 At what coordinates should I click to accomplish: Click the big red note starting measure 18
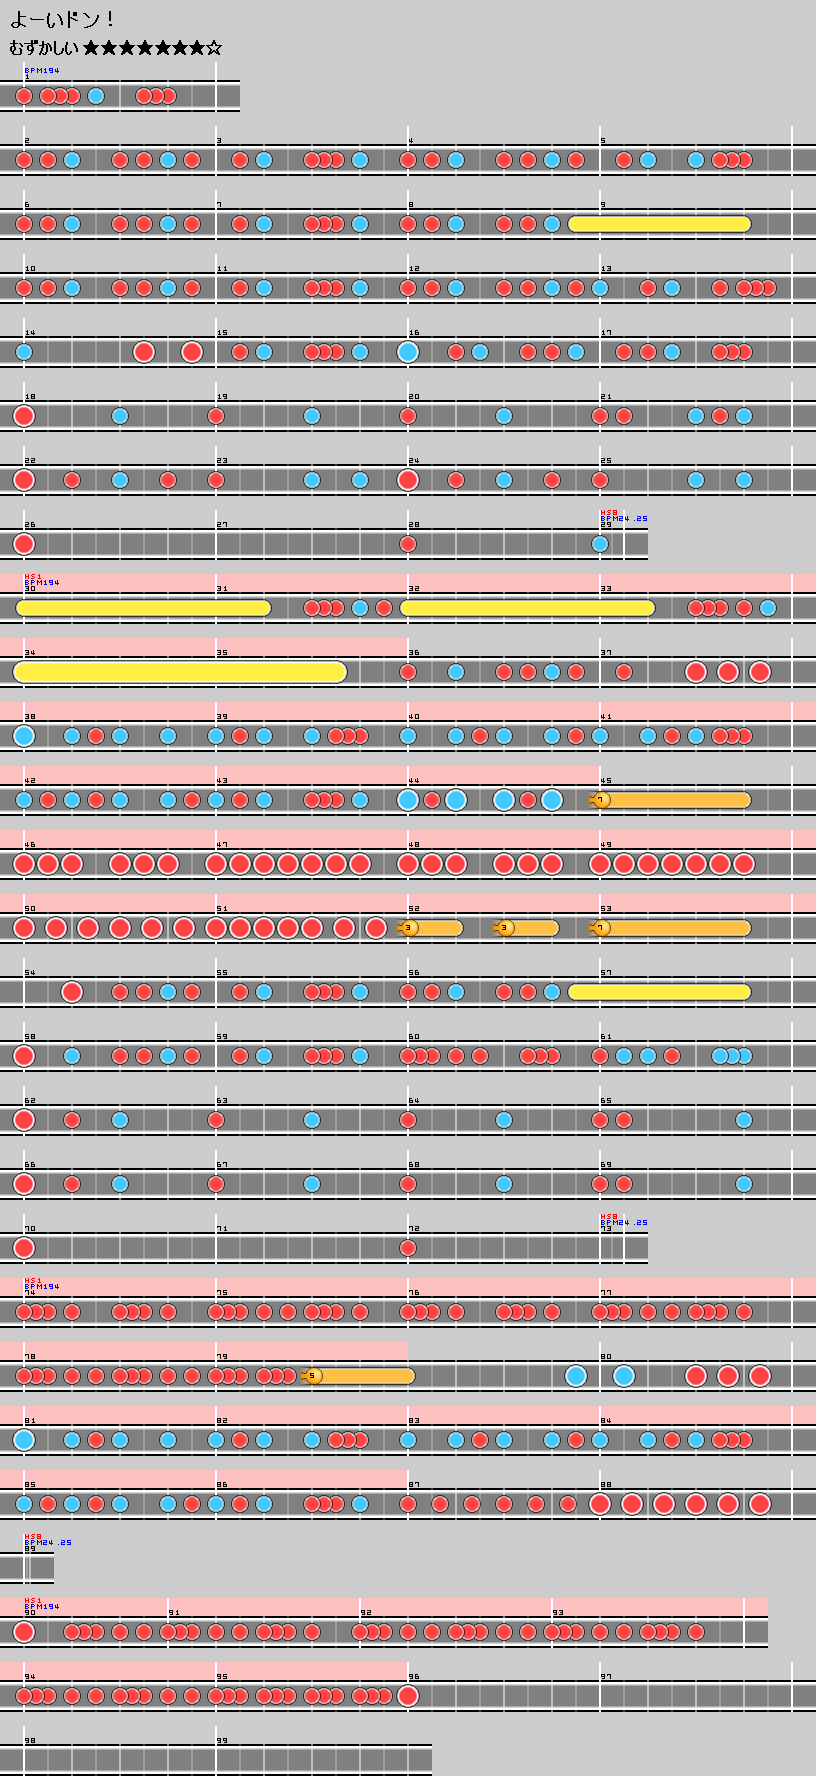[24, 416]
